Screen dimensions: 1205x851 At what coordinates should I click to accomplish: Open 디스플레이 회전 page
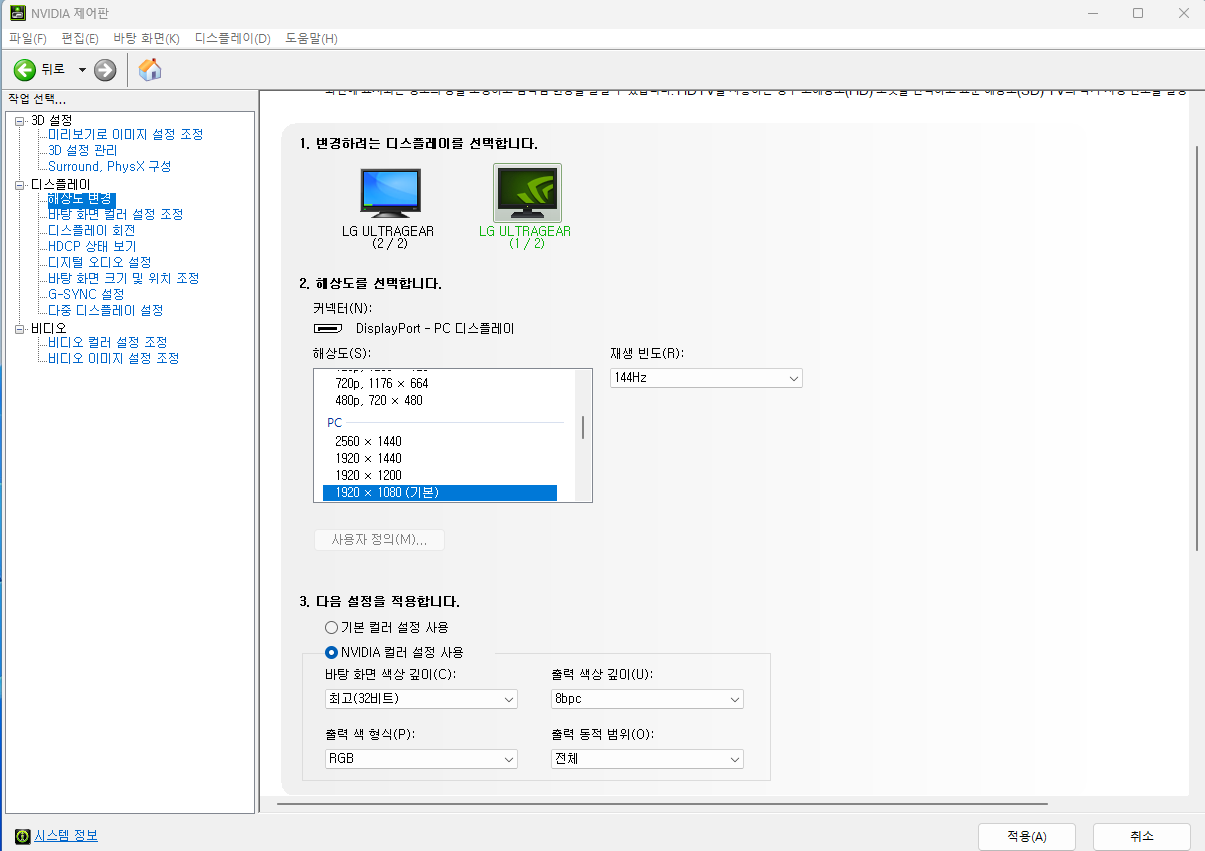(91, 230)
